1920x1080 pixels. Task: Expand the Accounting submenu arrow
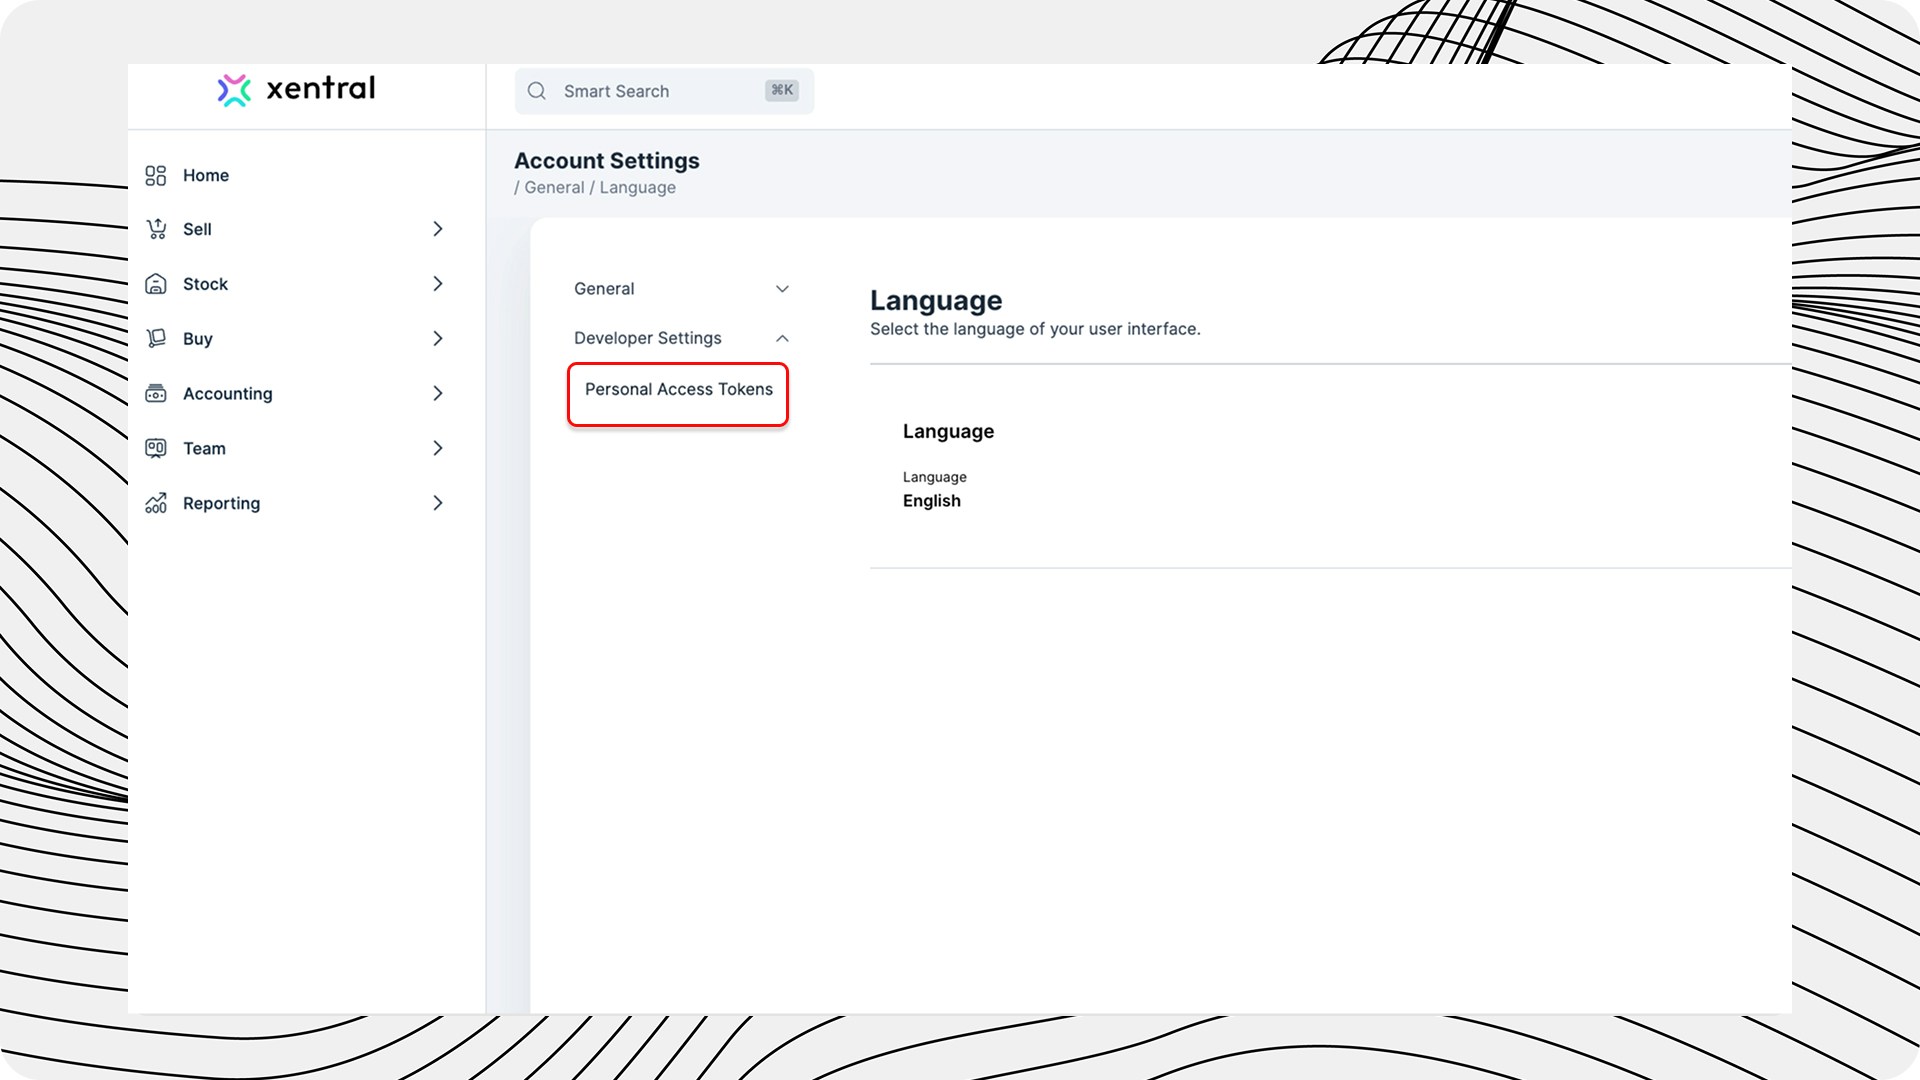coord(437,393)
